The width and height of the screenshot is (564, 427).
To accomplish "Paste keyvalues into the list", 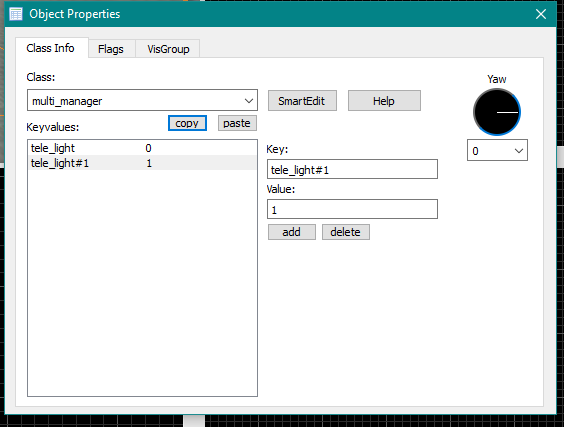I will coord(237,123).
